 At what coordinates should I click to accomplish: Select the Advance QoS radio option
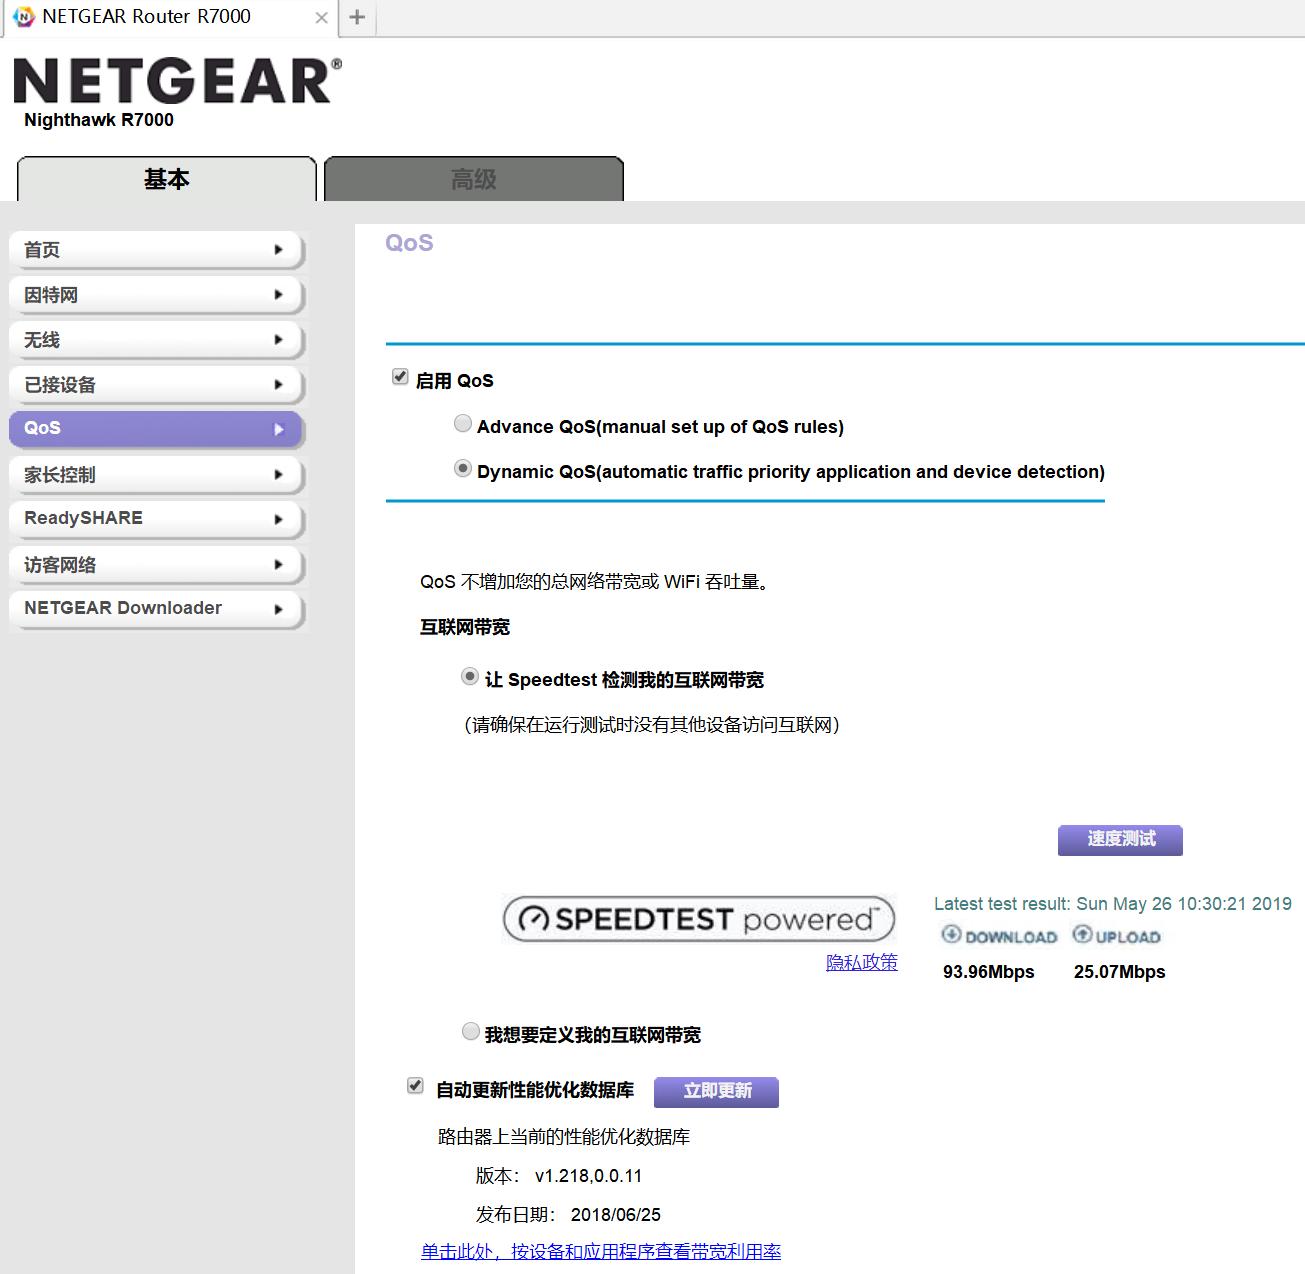pyautogui.click(x=463, y=424)
